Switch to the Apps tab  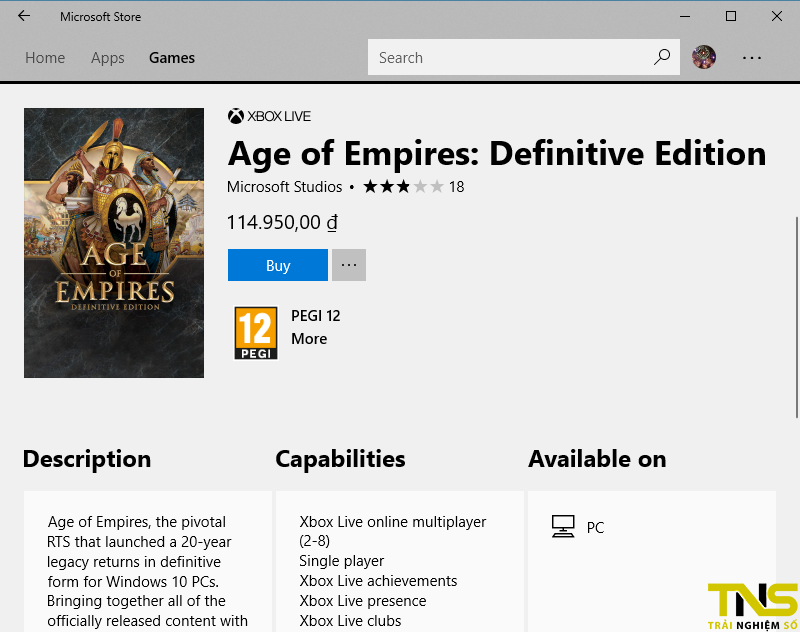(x=108, y=58)
